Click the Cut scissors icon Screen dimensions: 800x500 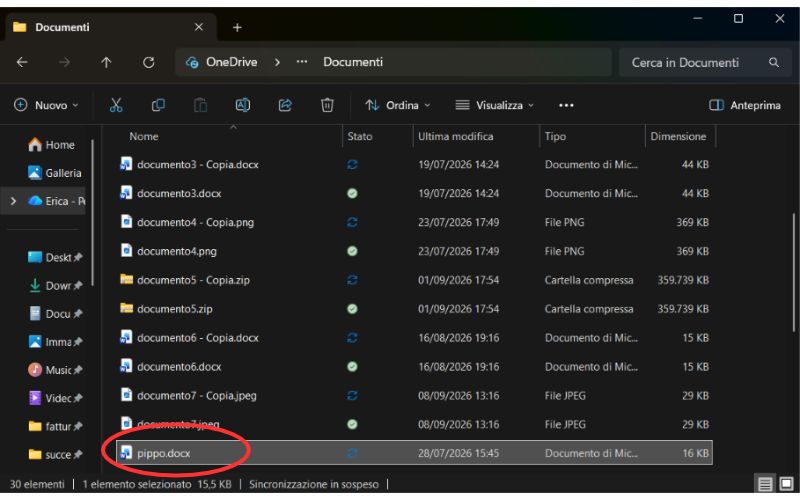pyautogui.click(x=116, y=105)
